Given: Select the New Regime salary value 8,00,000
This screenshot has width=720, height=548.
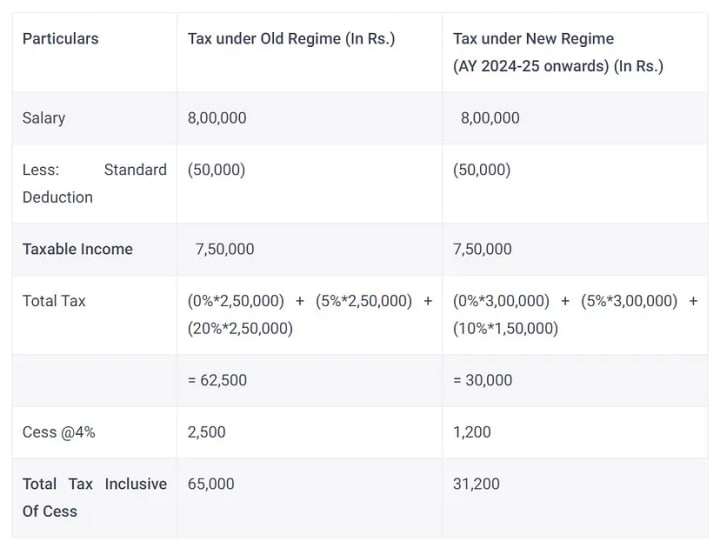Looking at the screenshot, I should (490, 117).
